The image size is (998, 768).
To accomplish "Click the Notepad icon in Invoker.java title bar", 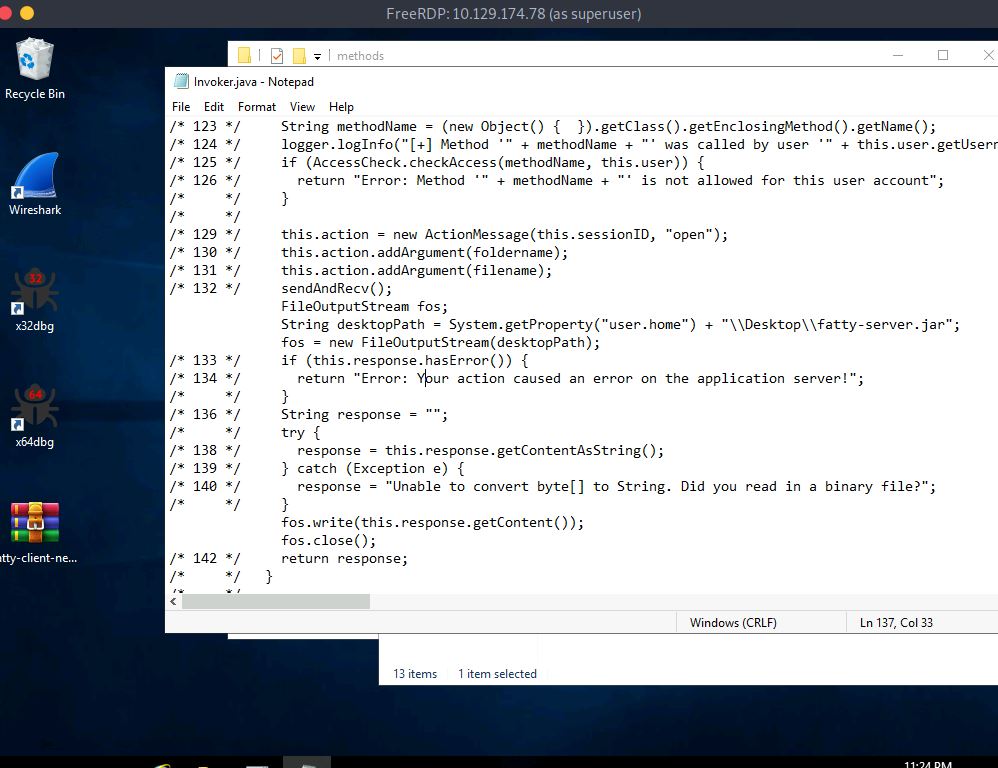I will 181,82.
